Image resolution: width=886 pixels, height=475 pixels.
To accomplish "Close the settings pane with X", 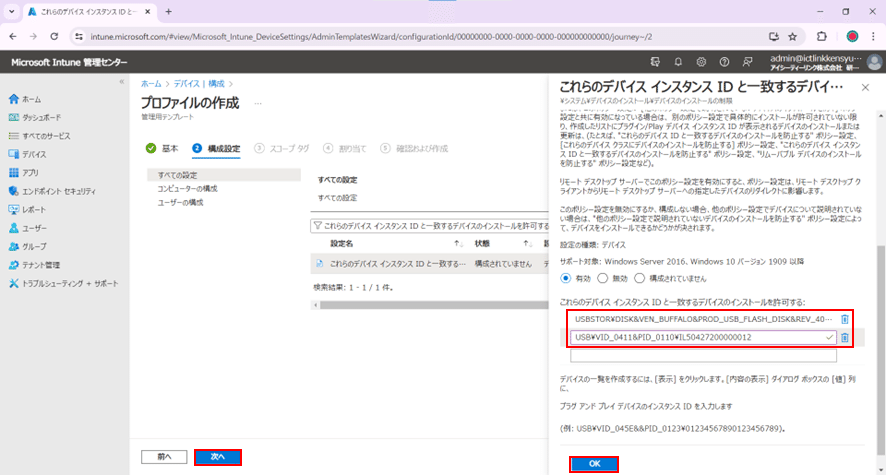I will [x=865, y=88].
